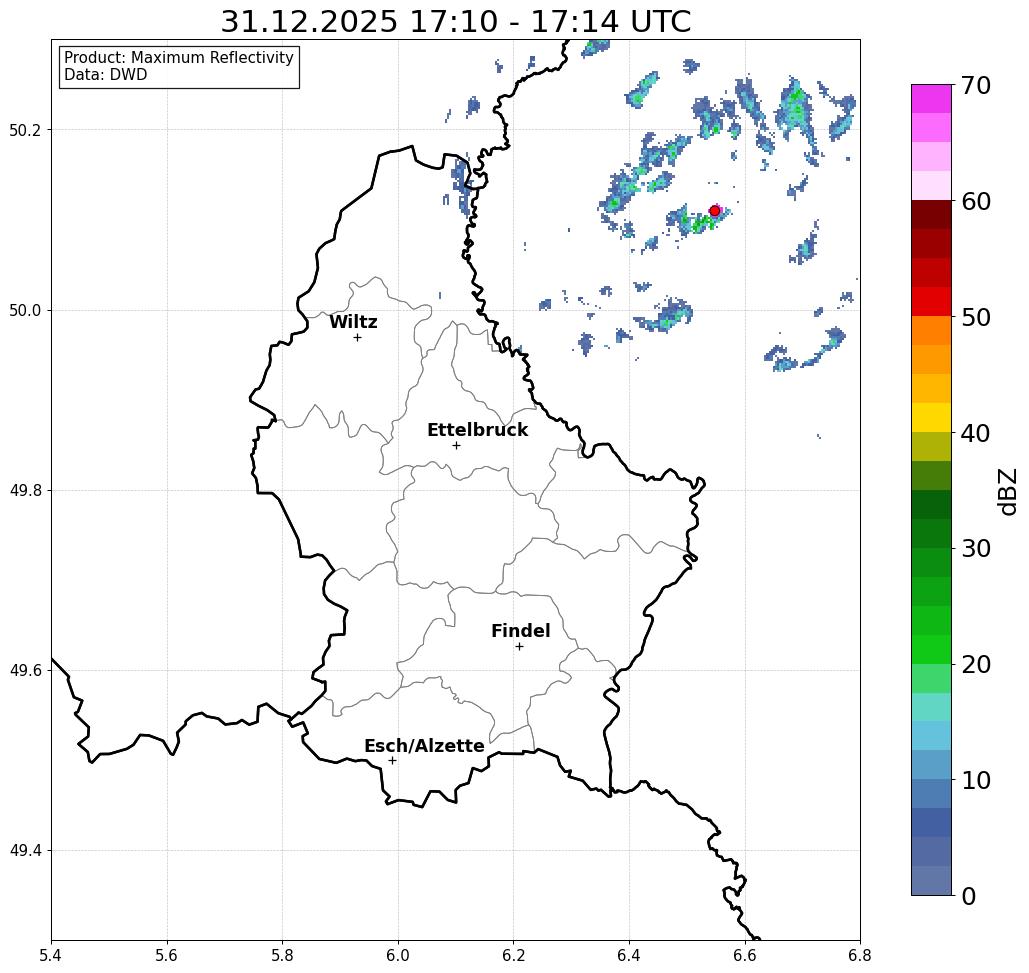Click the bright red swatch just above 50

[931, 302]
